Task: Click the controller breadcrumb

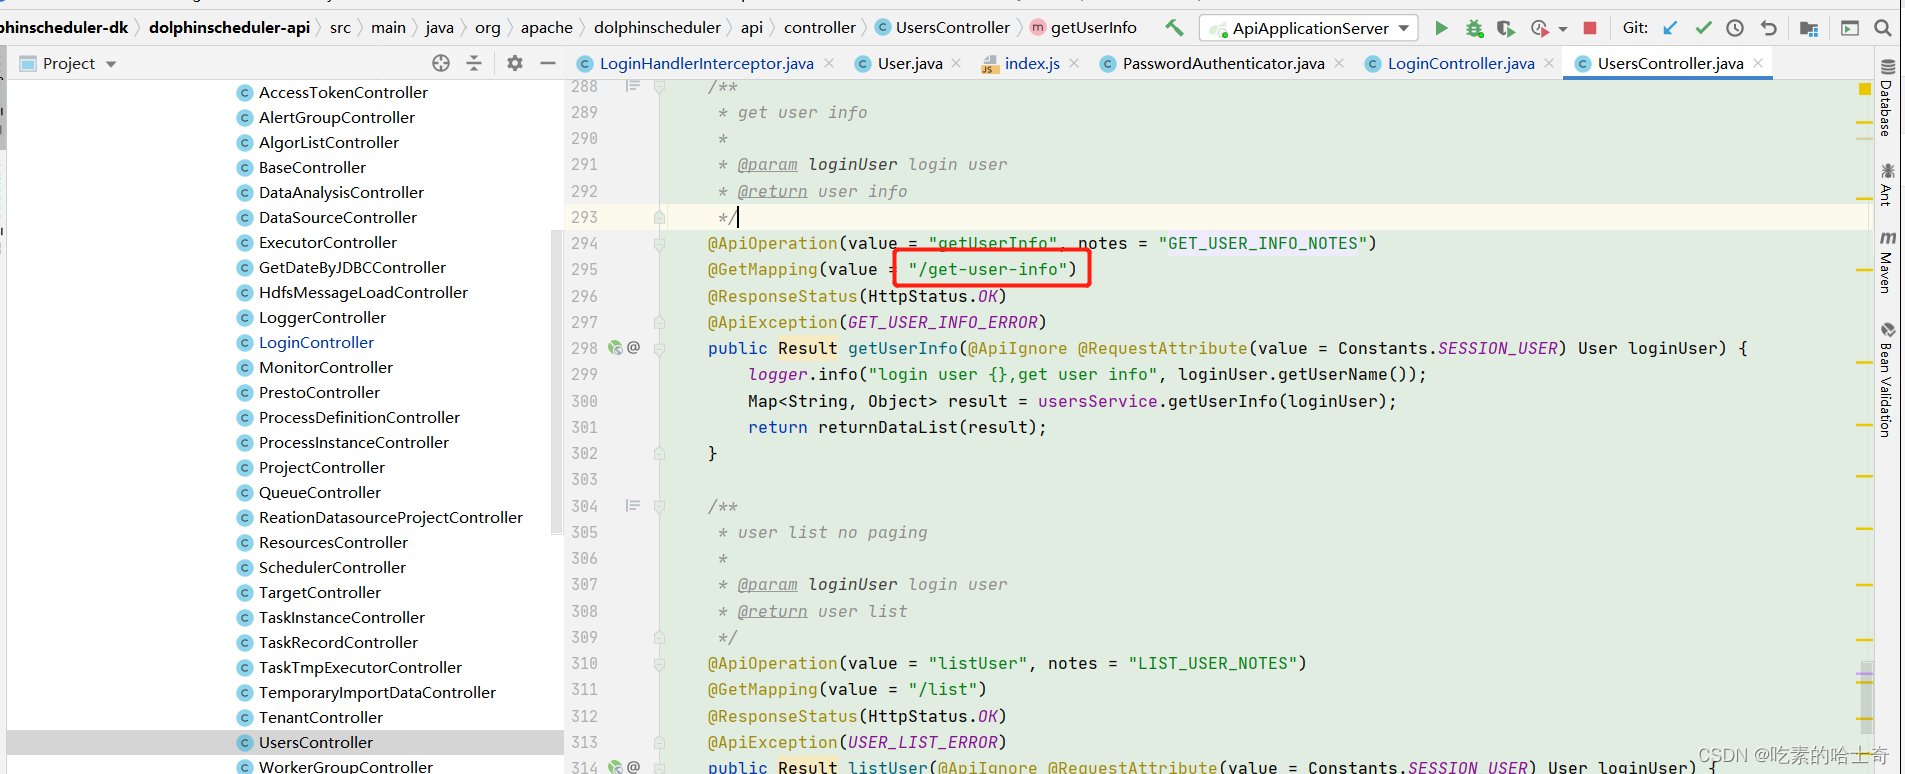Action: pyautogui.click(x=819, y=27)
